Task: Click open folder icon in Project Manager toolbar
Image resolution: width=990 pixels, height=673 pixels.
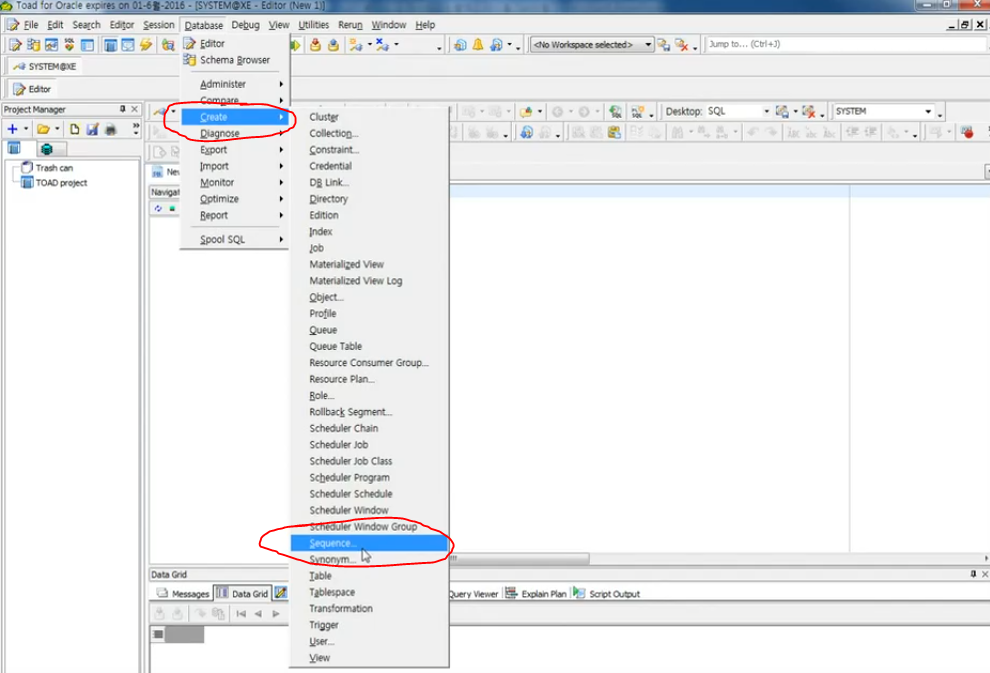Action: 43,129
